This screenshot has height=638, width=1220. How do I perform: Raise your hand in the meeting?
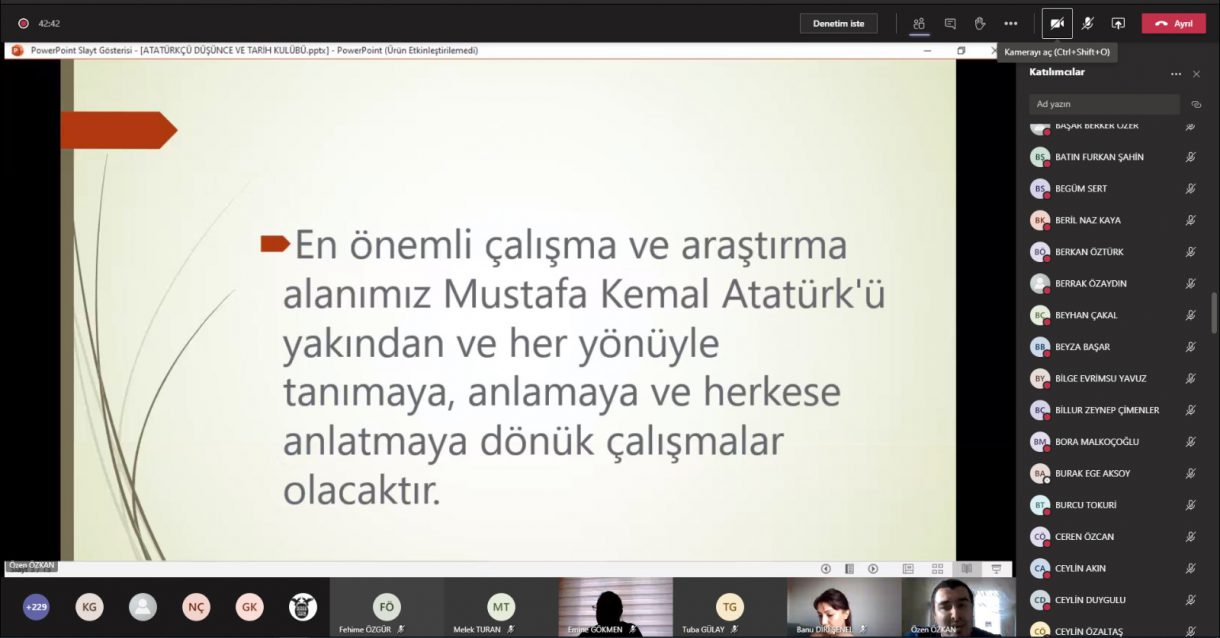[980, 23]
